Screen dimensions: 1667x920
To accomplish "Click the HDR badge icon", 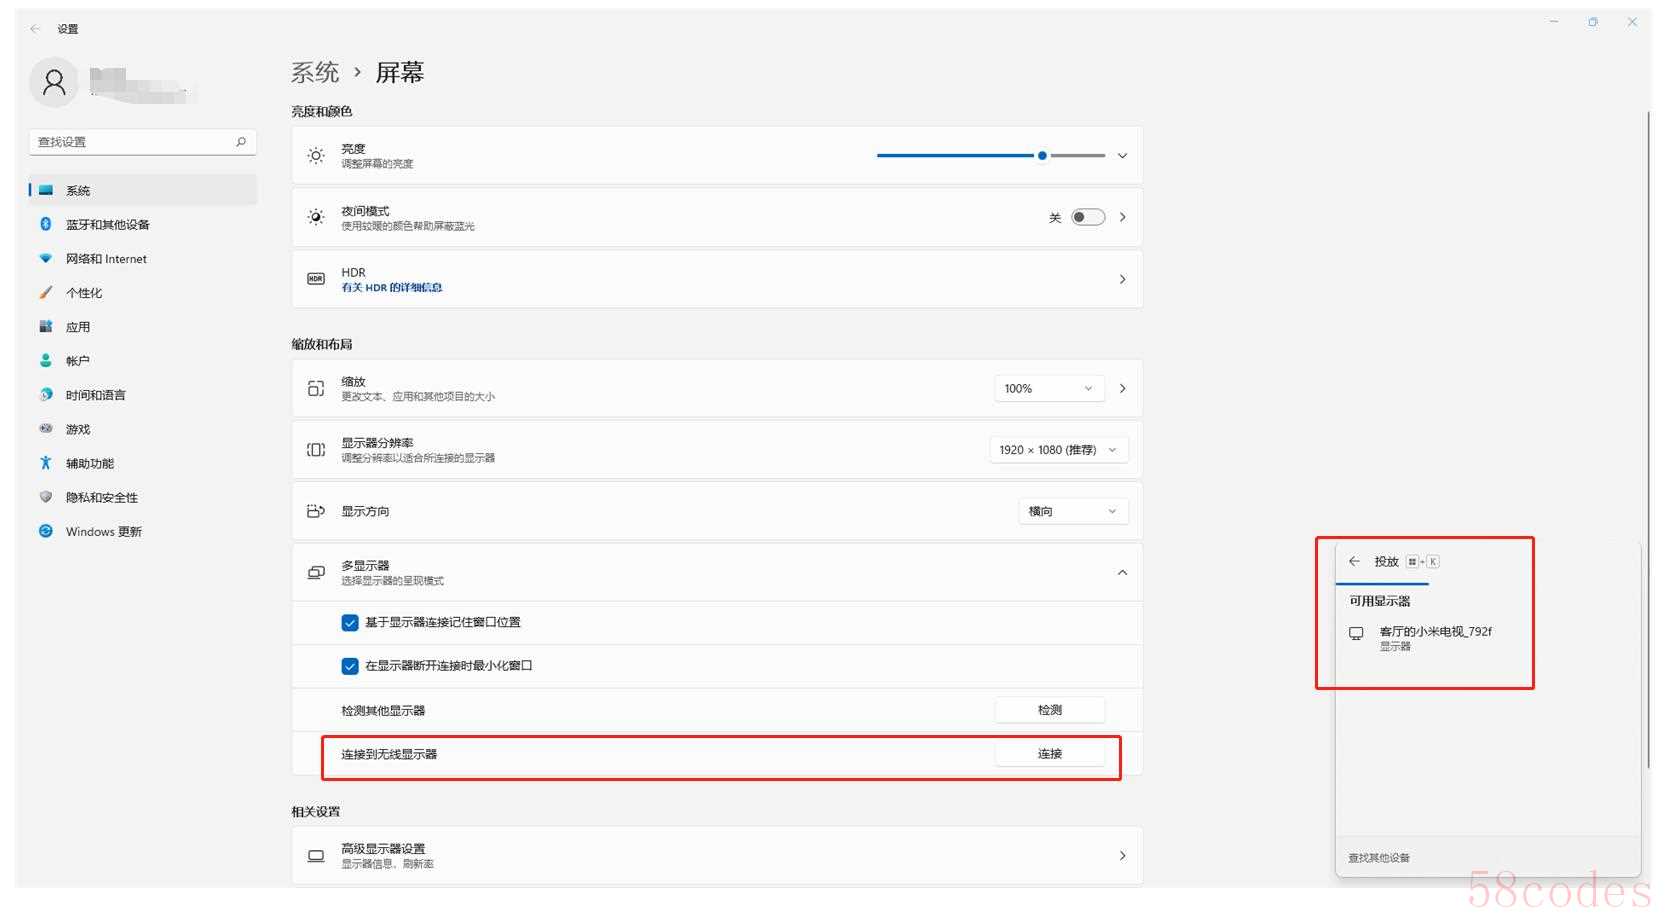I will 316,279.
